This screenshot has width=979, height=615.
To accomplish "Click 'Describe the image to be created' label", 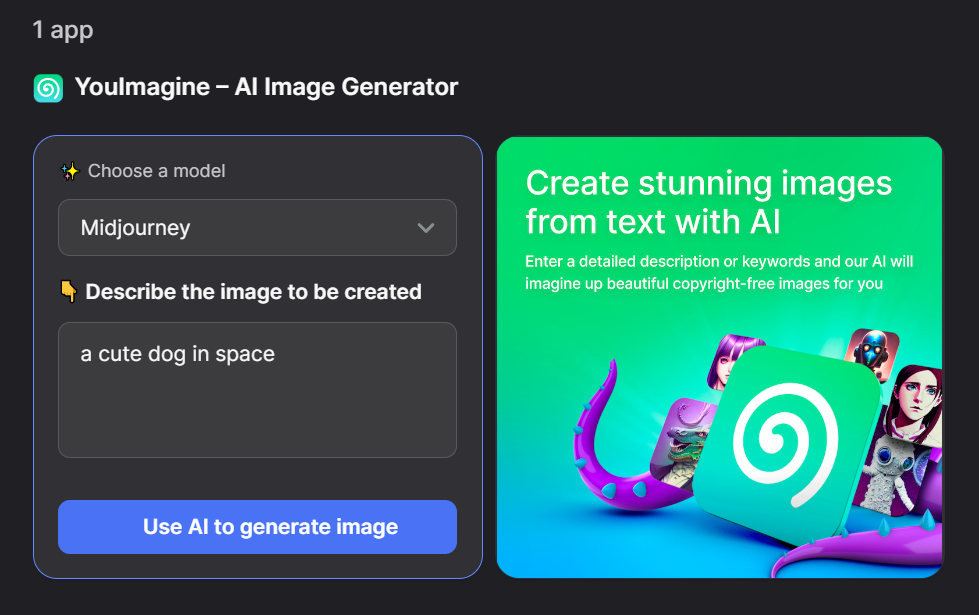I will pyautogui.click(x=253, y=292).
